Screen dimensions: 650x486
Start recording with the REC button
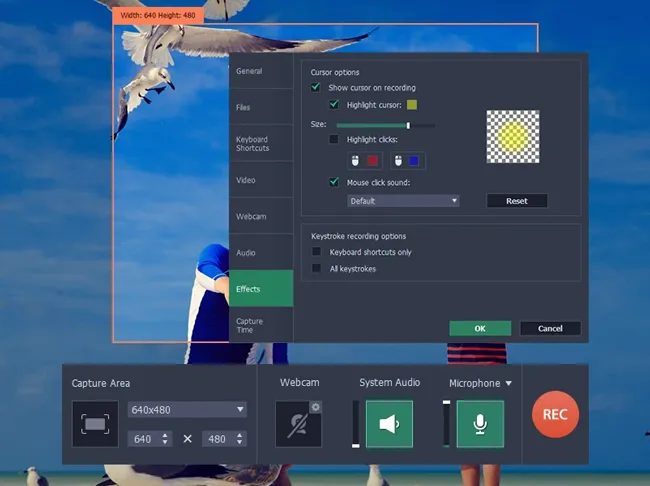tap(555, 413)
